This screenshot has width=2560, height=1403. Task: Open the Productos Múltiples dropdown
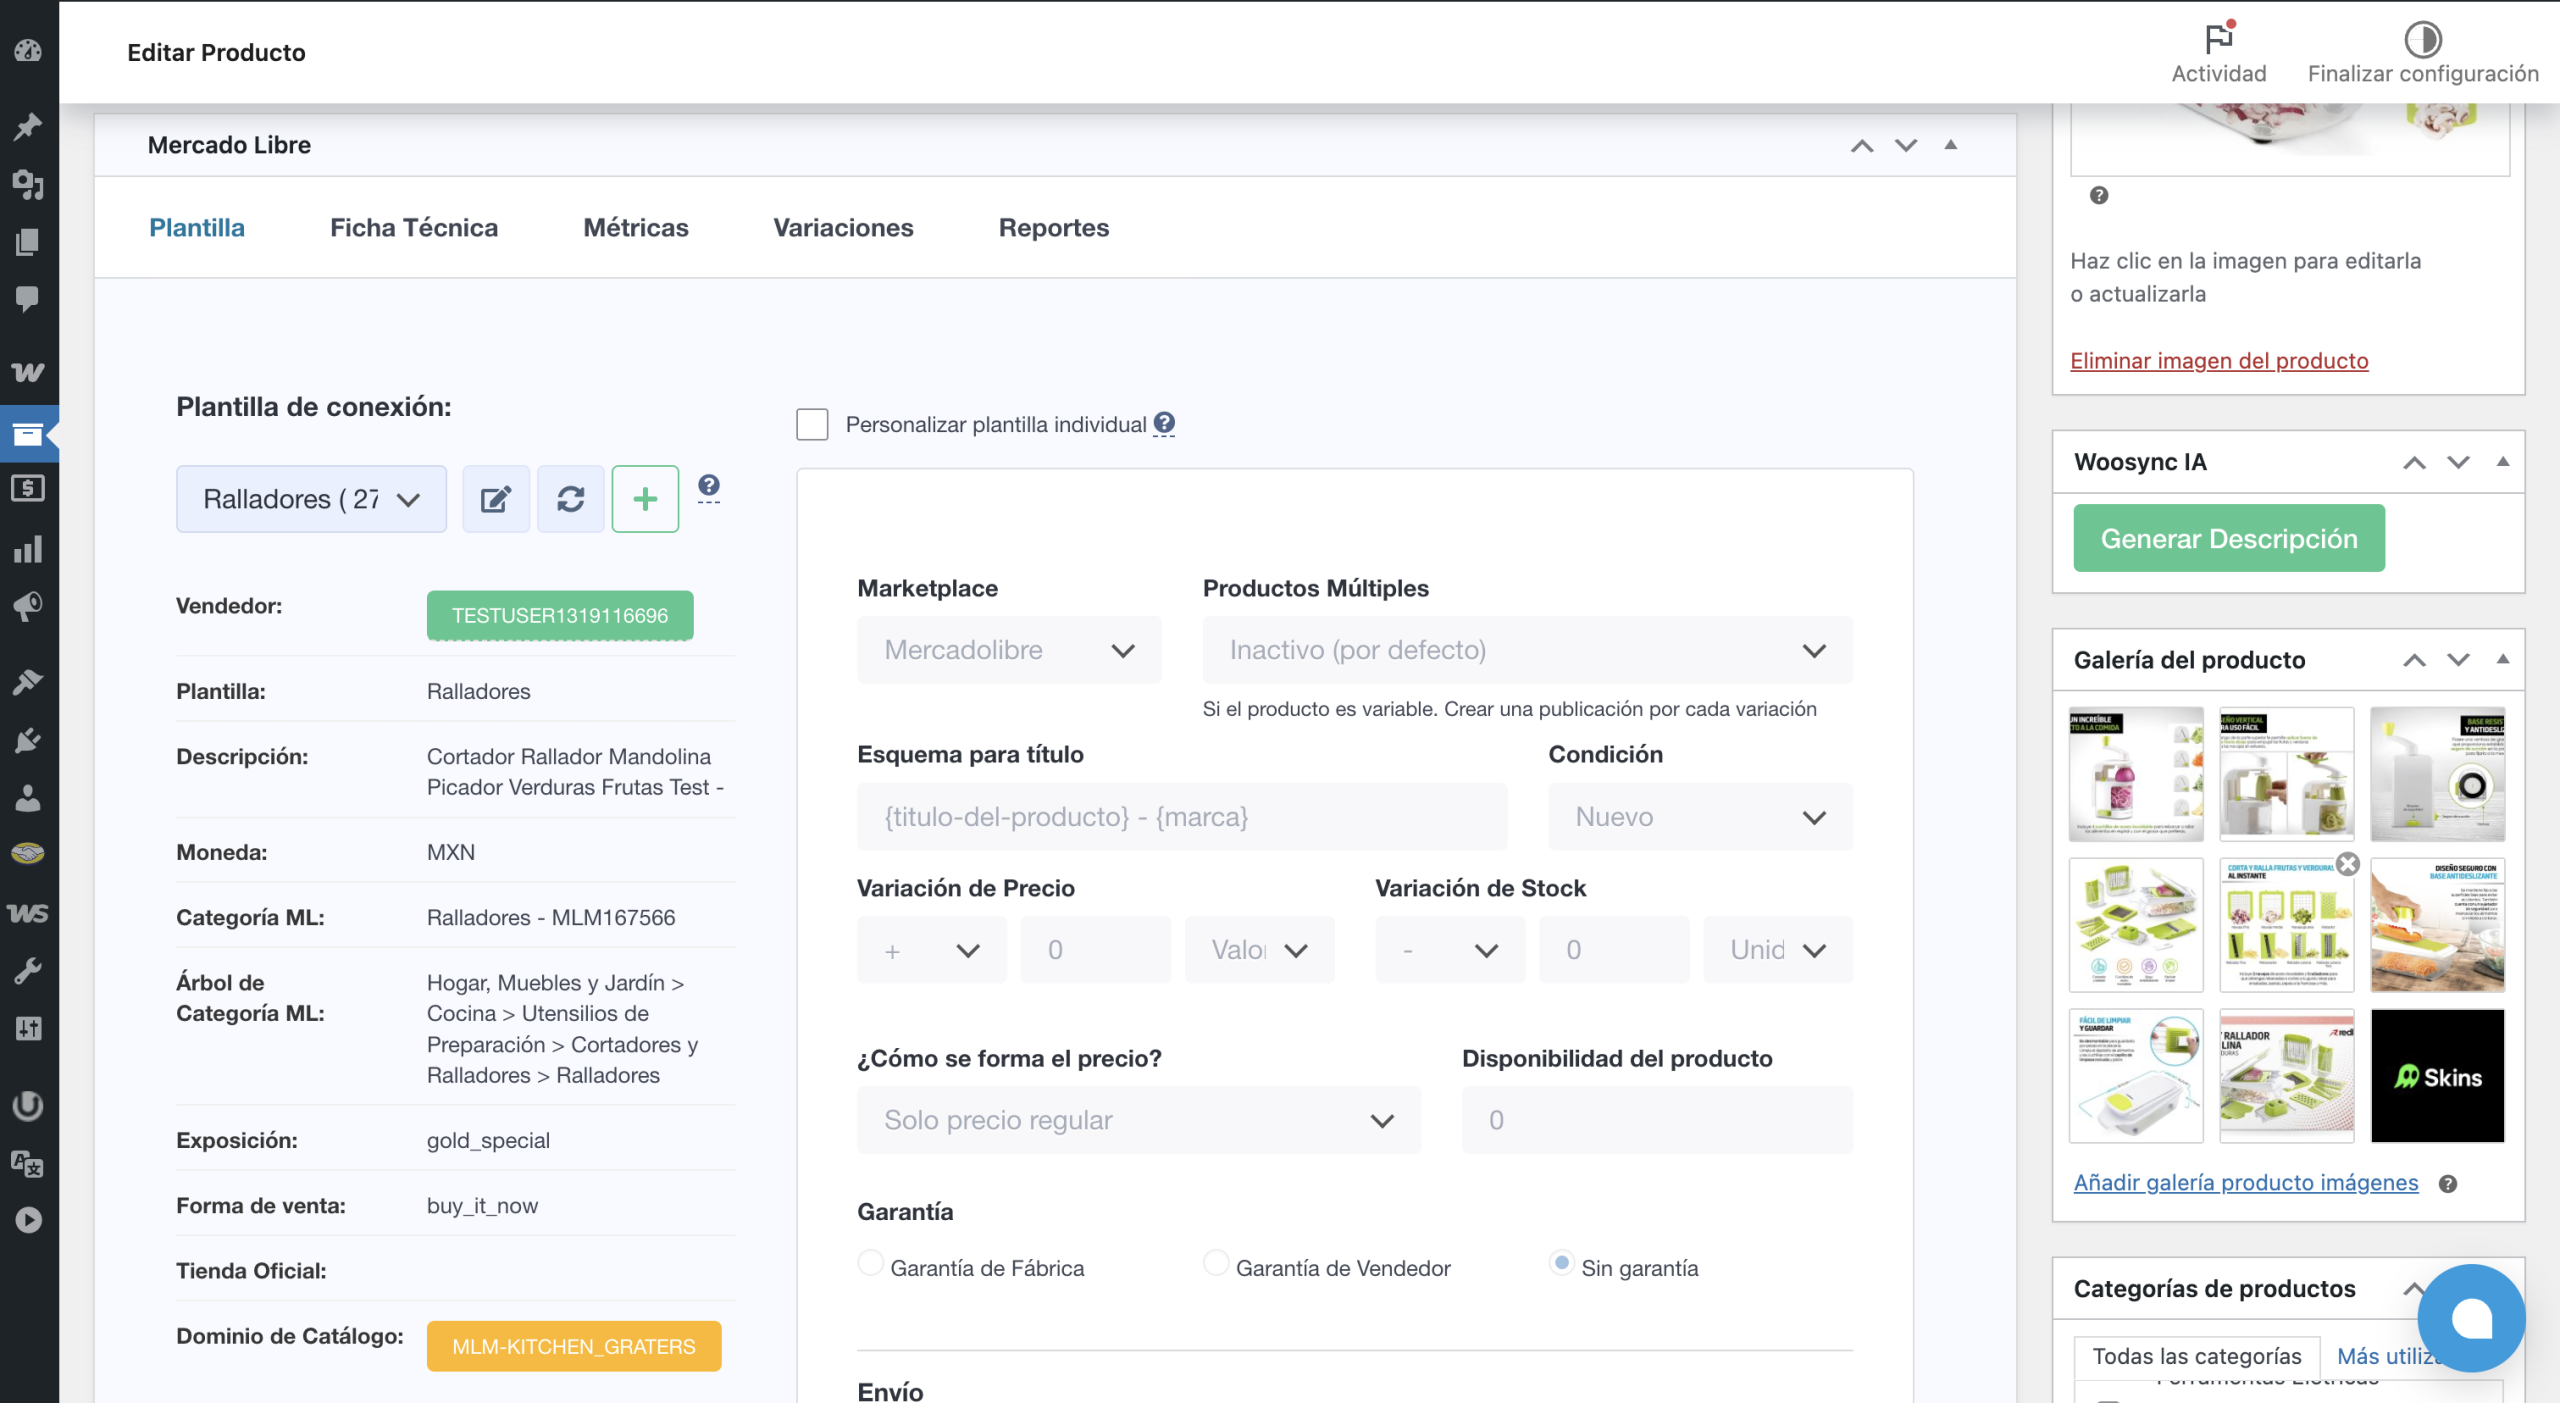pyautogui.click(x=1527, y=650)
